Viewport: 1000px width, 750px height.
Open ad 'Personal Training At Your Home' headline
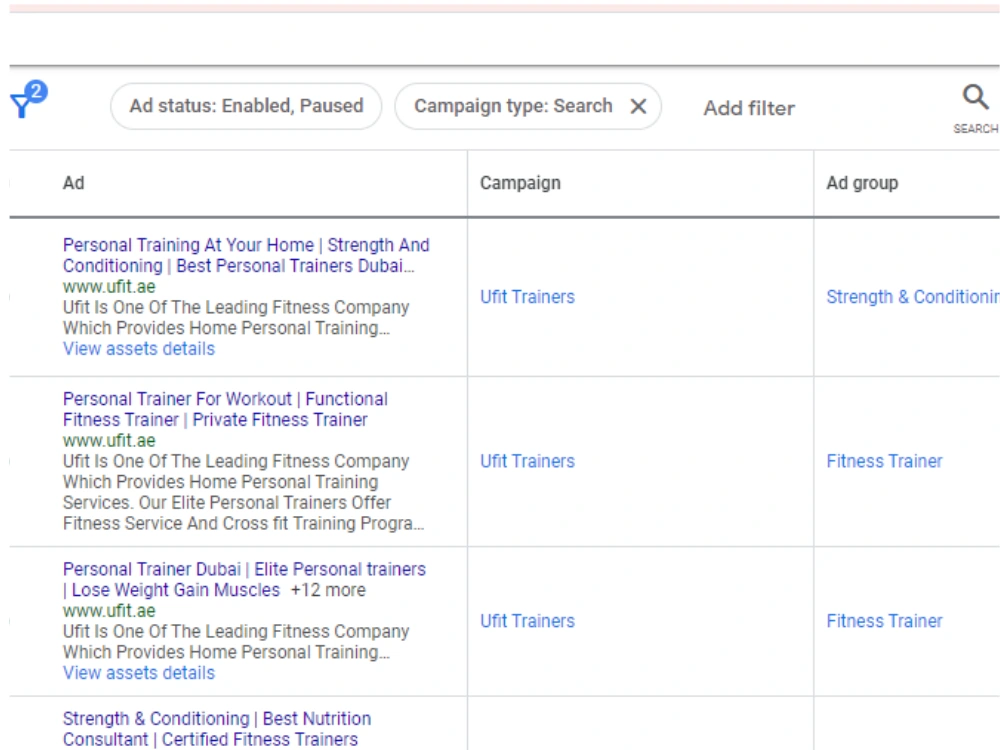tap(246, 255)
